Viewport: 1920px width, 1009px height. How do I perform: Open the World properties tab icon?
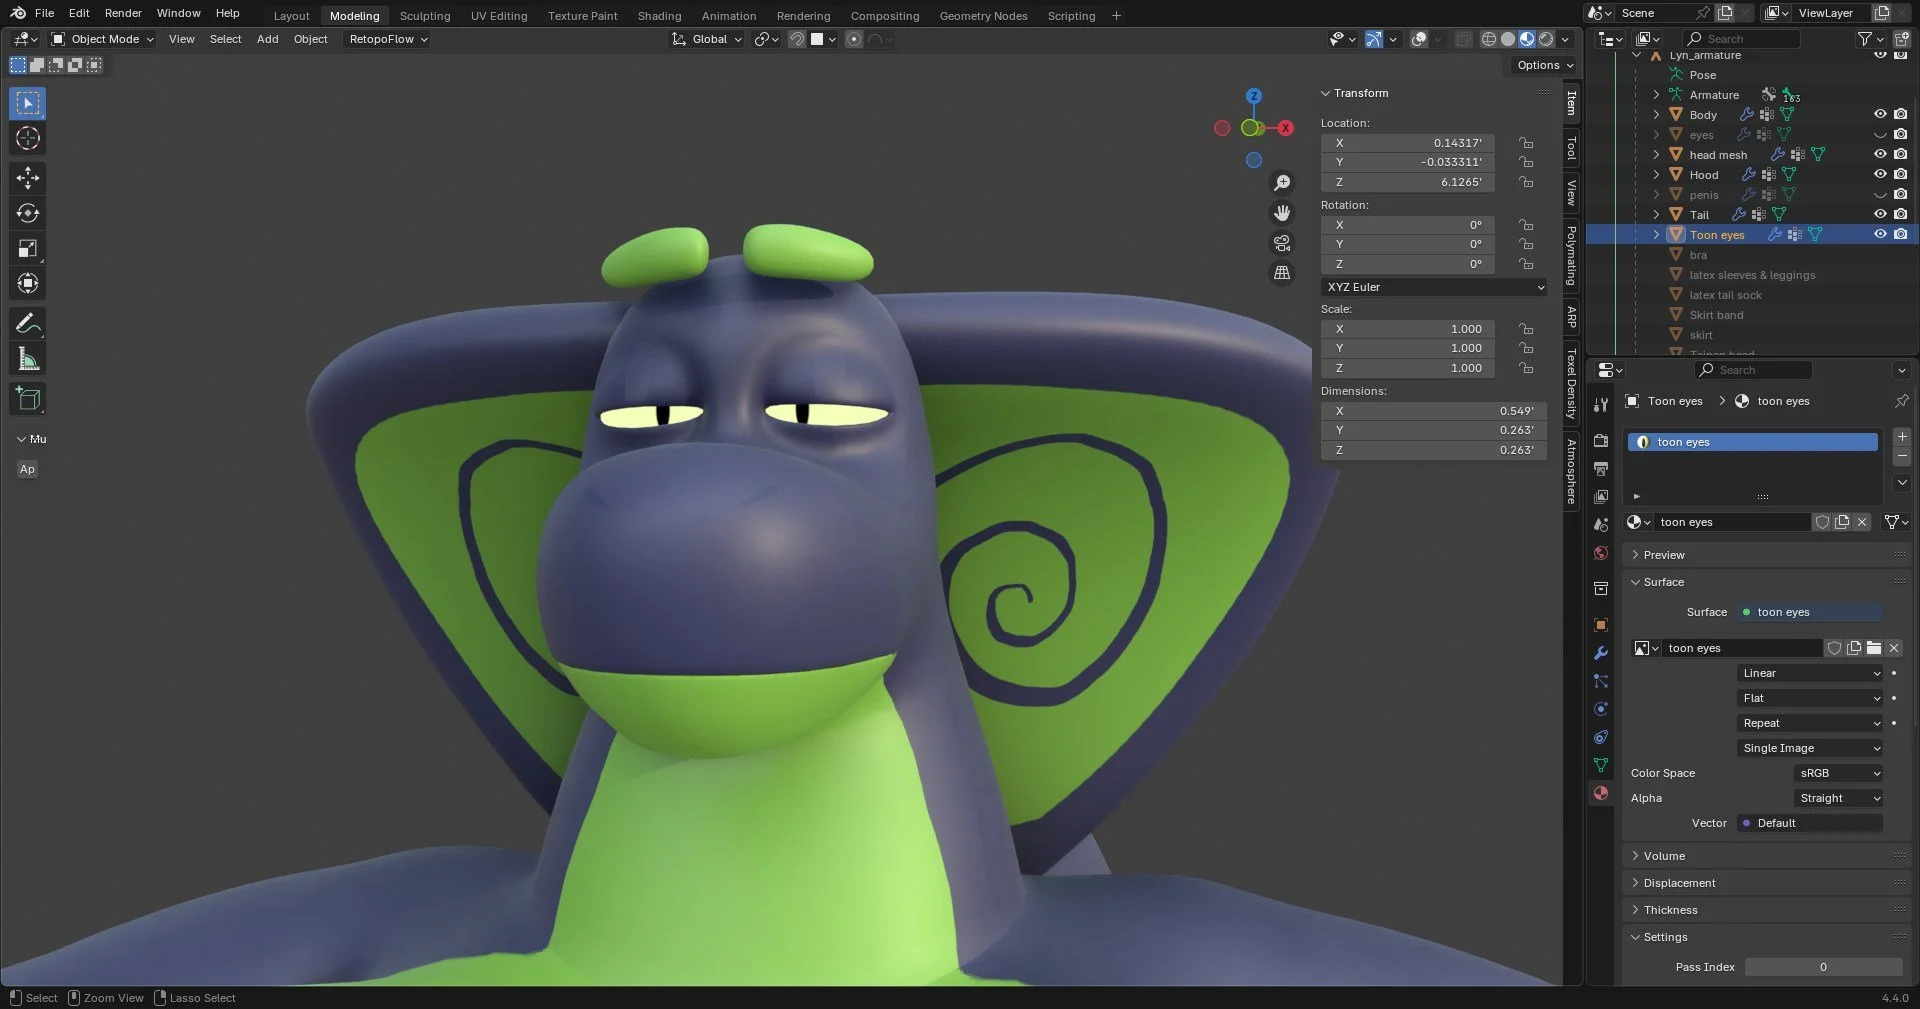click(x=1601, y=553)
